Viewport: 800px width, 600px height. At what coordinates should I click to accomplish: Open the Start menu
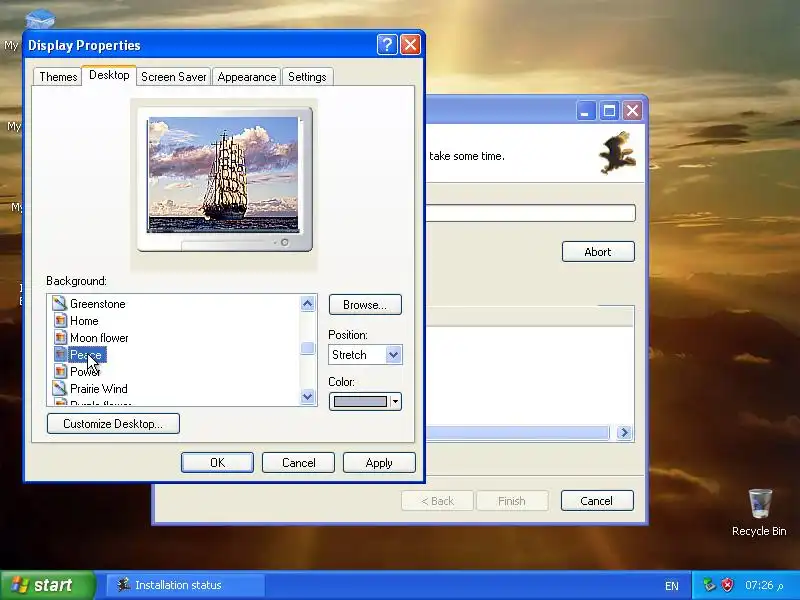[x=47, y=585]
